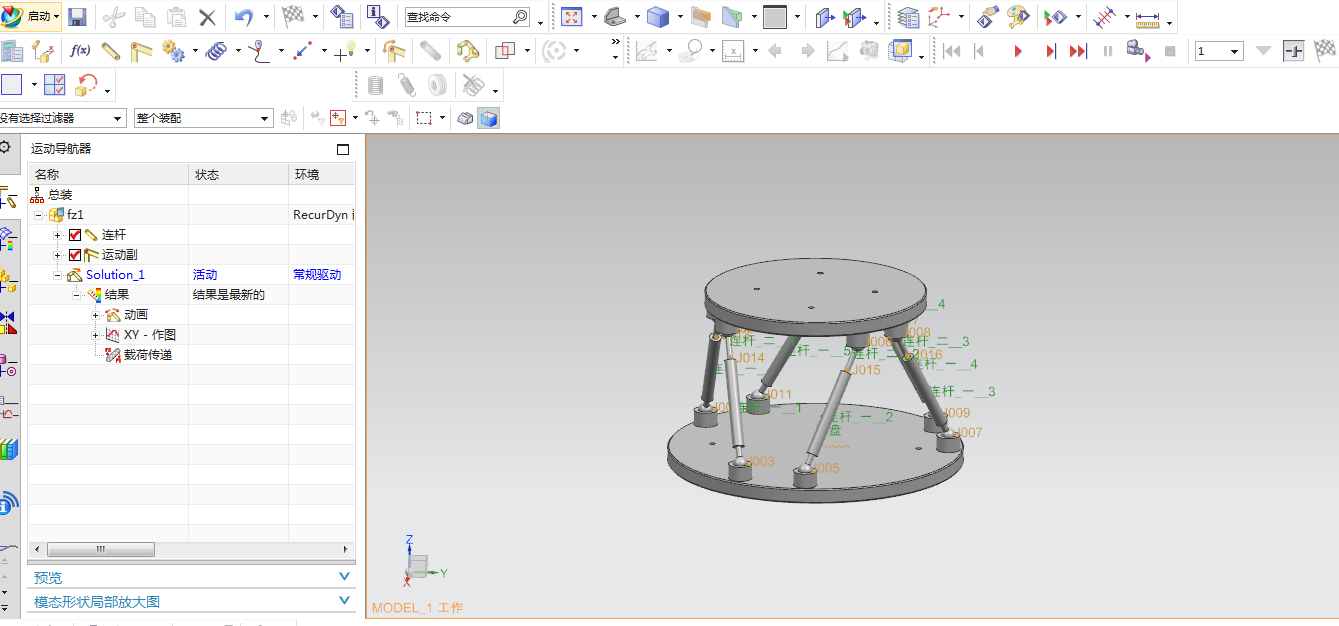Collapse the fz1 tree node

39,215
